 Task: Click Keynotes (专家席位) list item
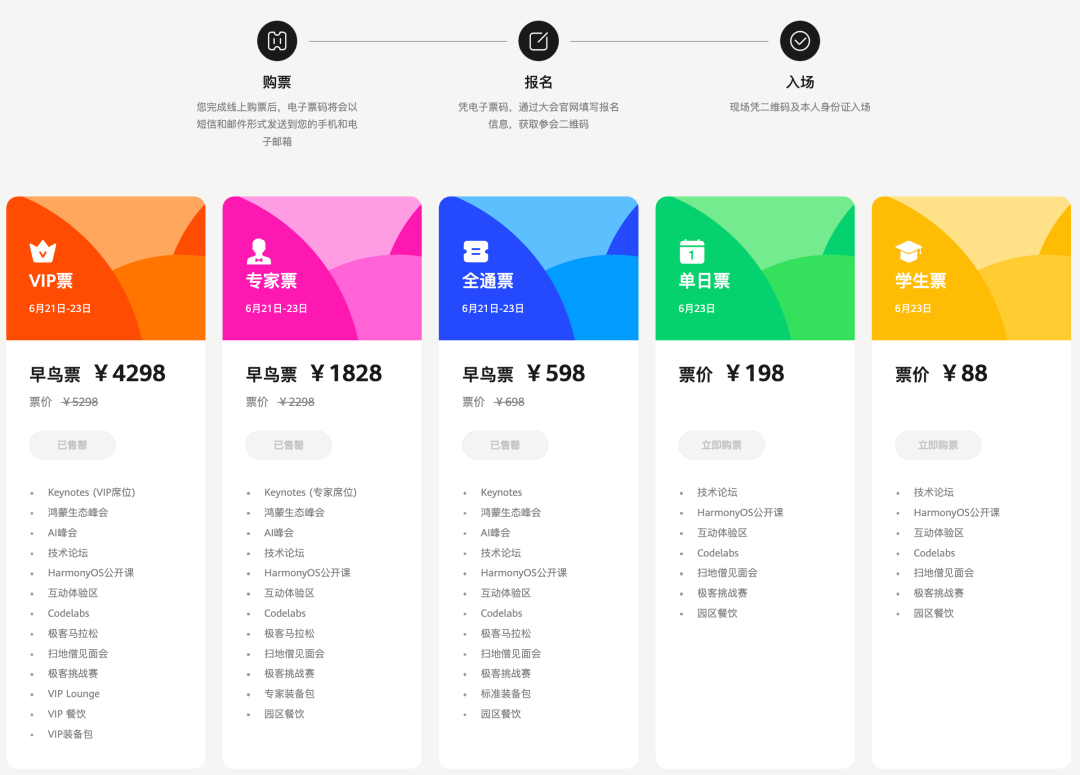311,493
